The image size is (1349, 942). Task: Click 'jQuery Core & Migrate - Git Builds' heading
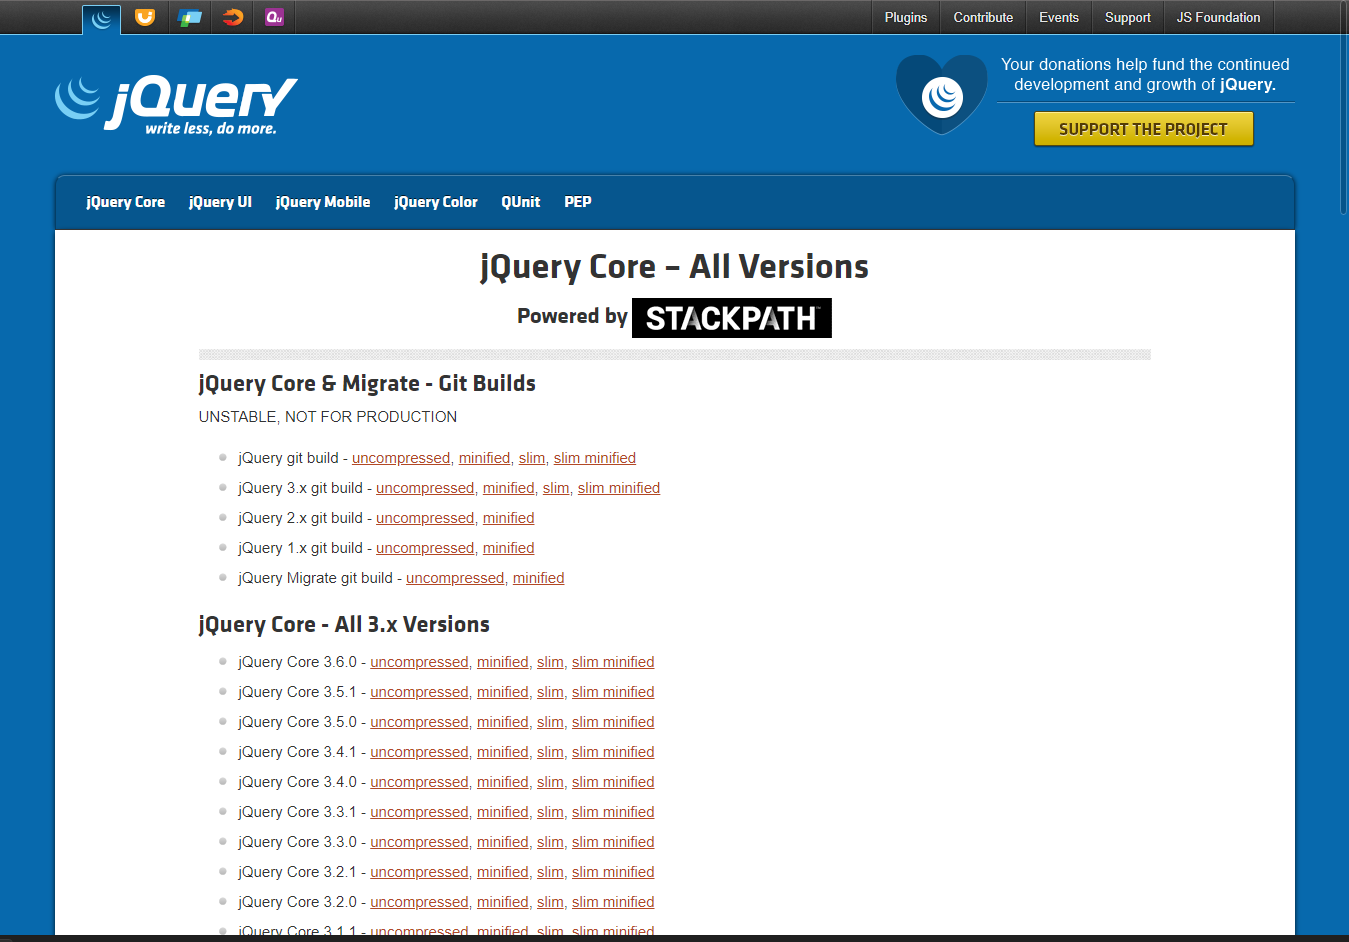tap(367, 384)
